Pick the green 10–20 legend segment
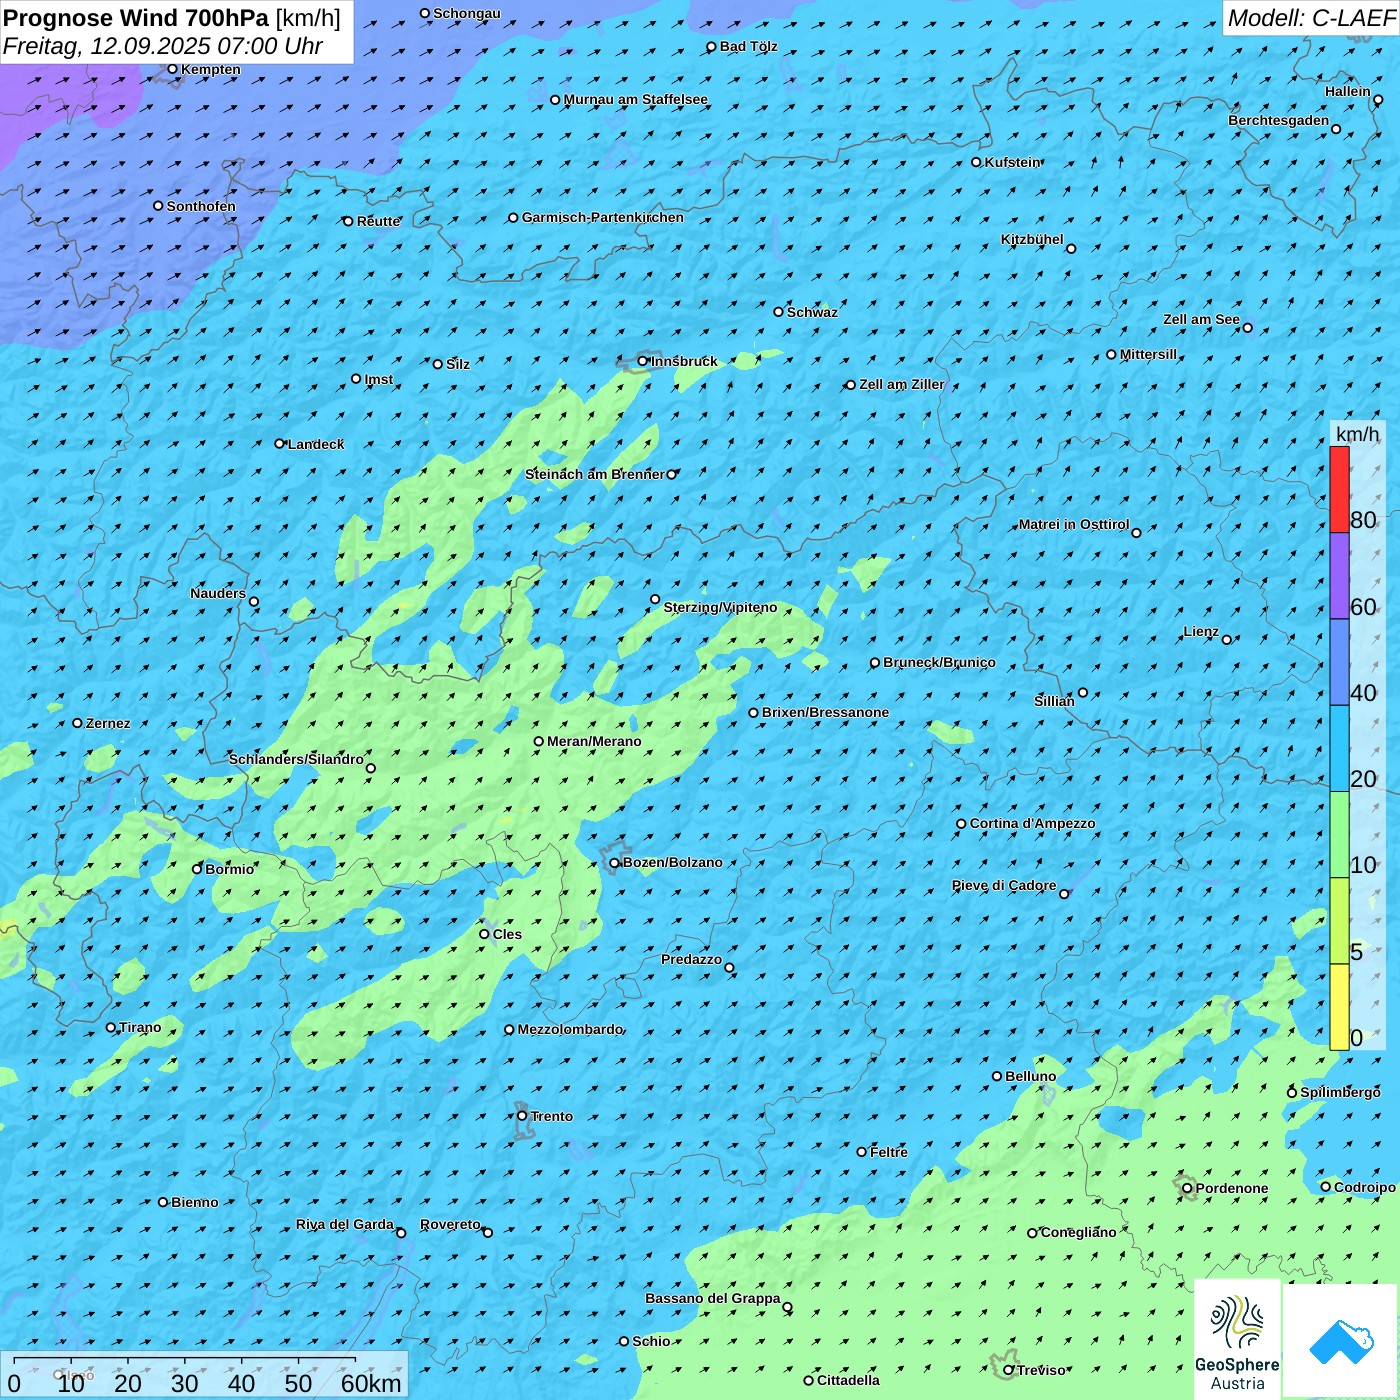 point(1339,835)
